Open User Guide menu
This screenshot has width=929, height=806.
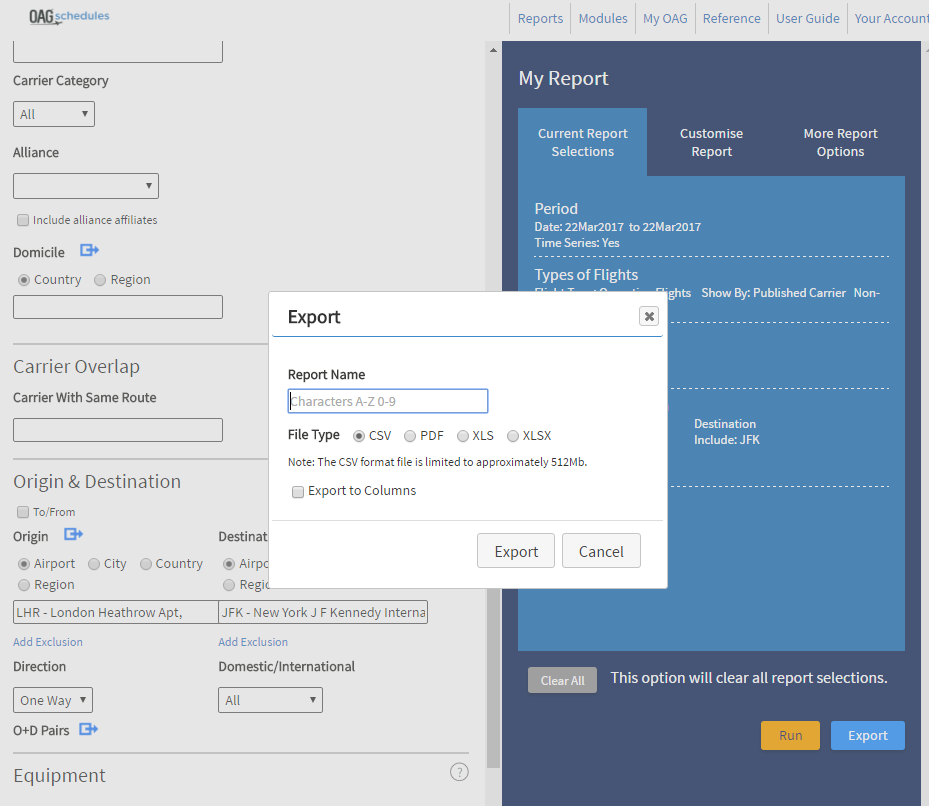[x=808, y=18]
